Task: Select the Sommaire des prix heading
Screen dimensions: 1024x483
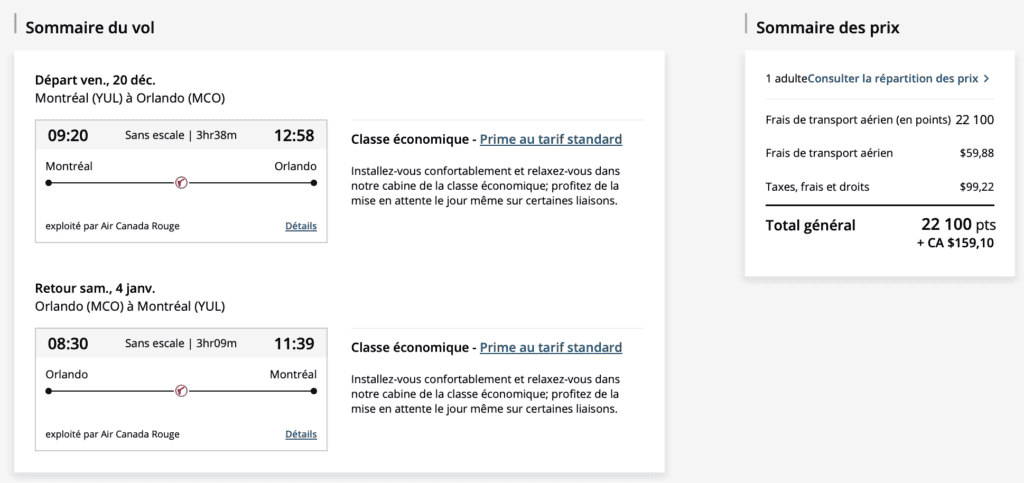Action: (x=828, y=28)
